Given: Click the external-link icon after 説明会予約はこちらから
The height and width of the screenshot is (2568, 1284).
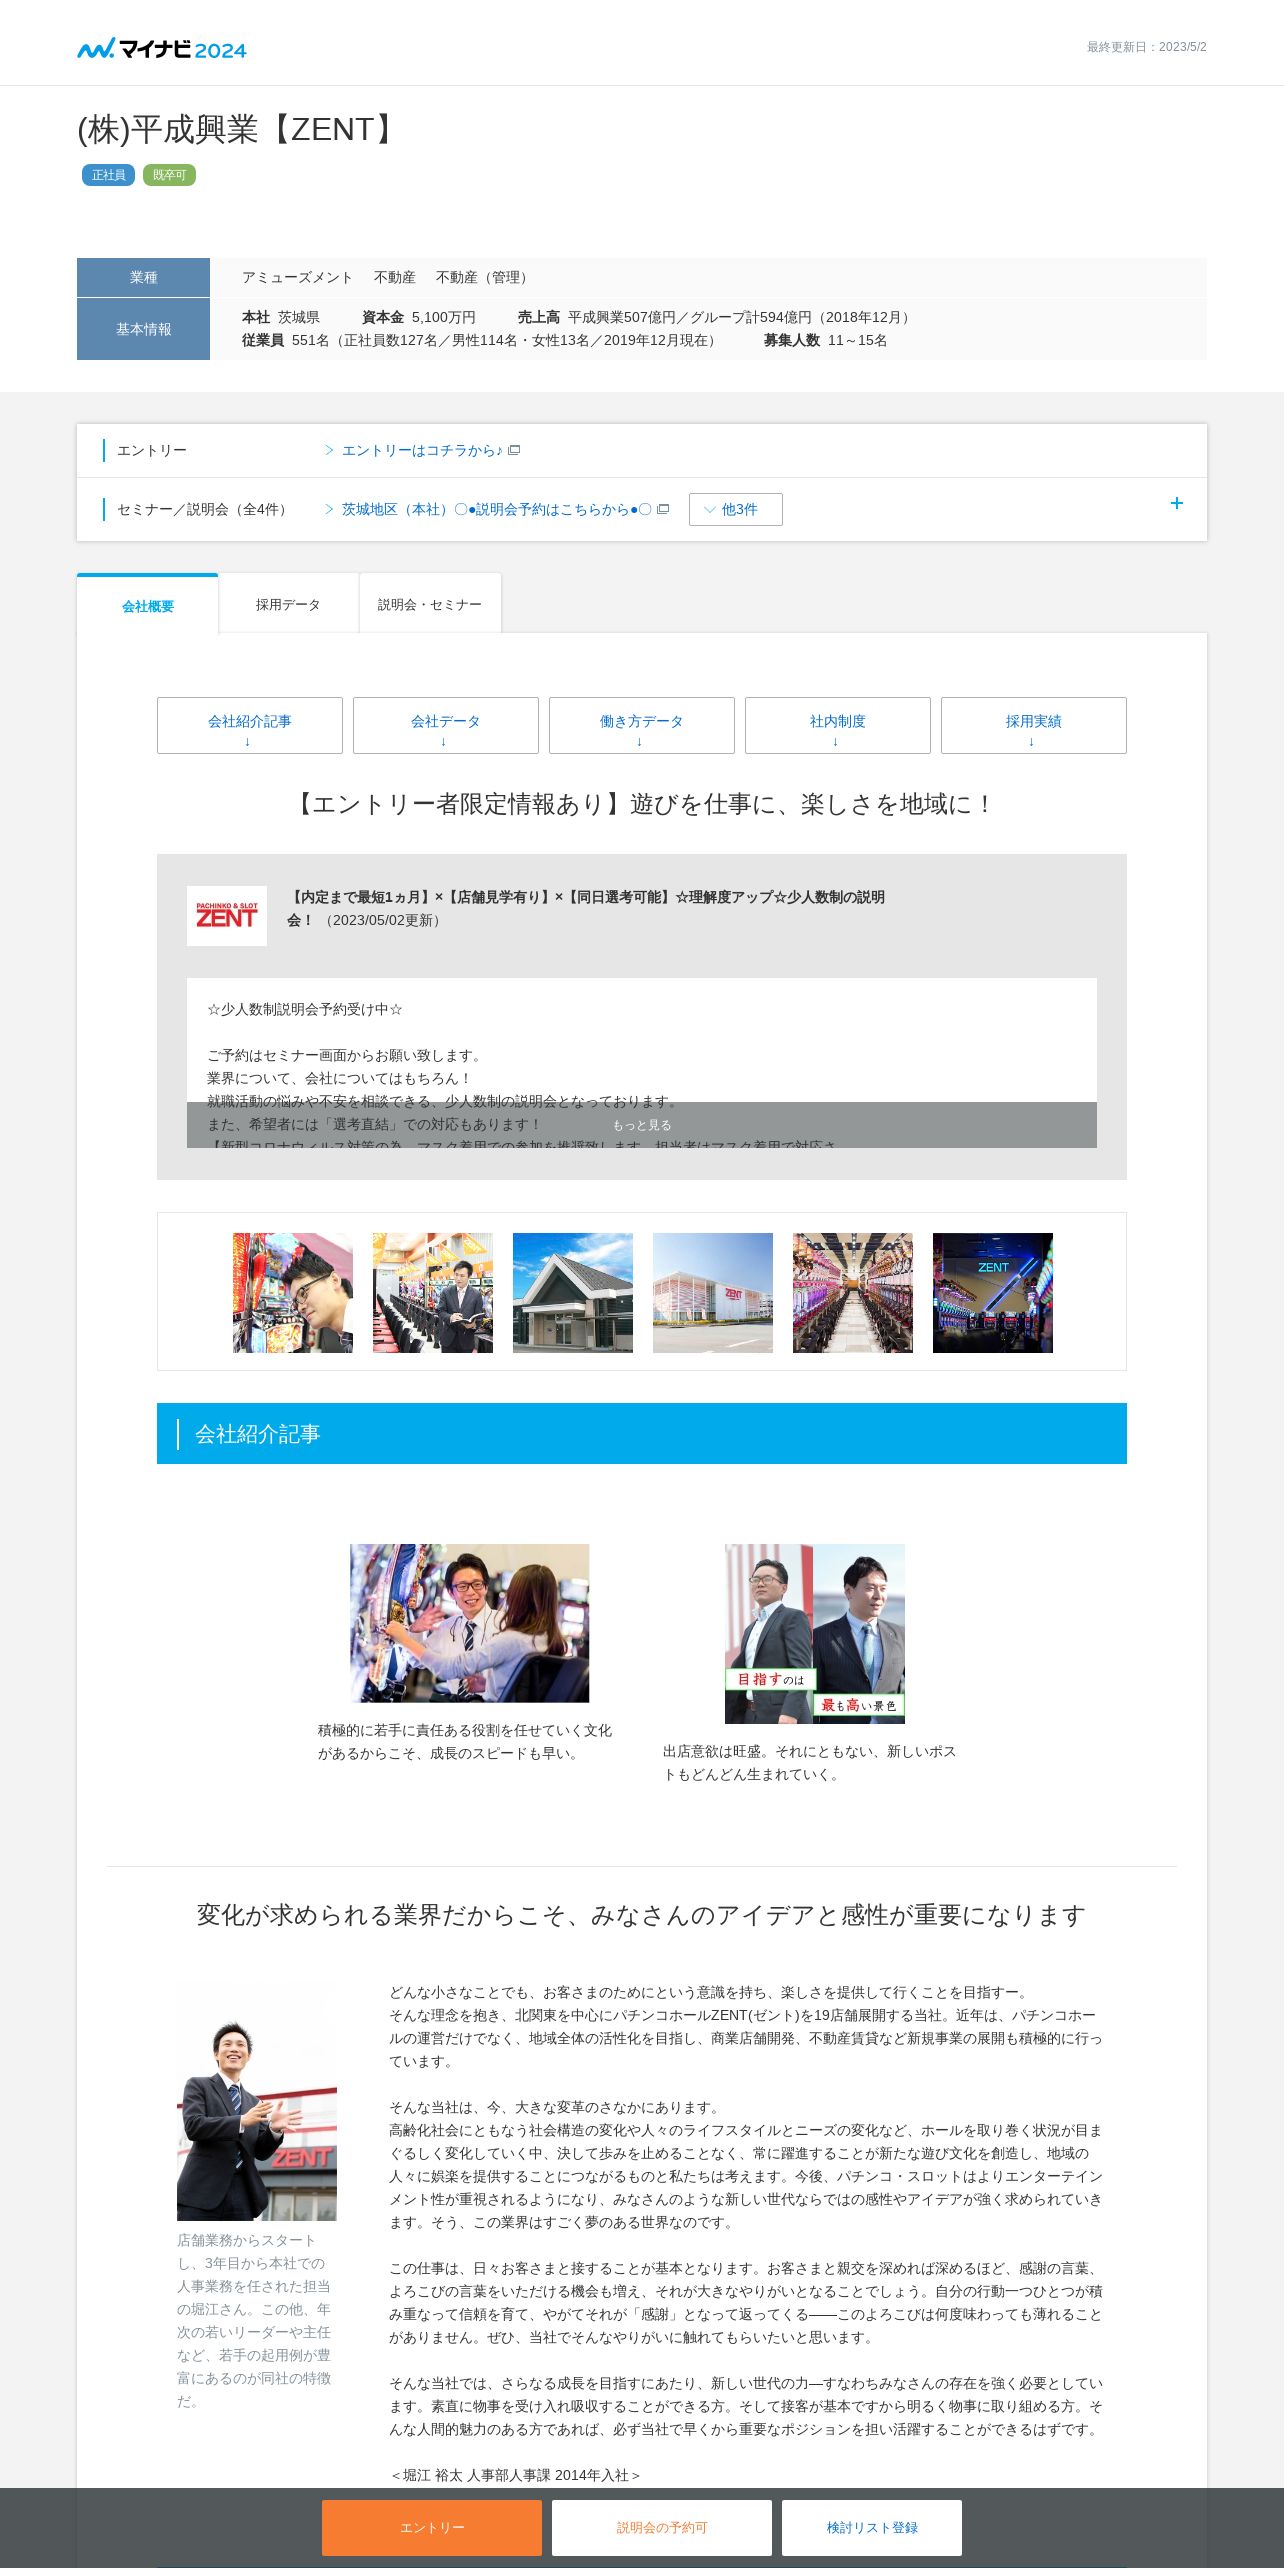Looking at the screenshot, I should pyautogui.click(x=662, y=510).
